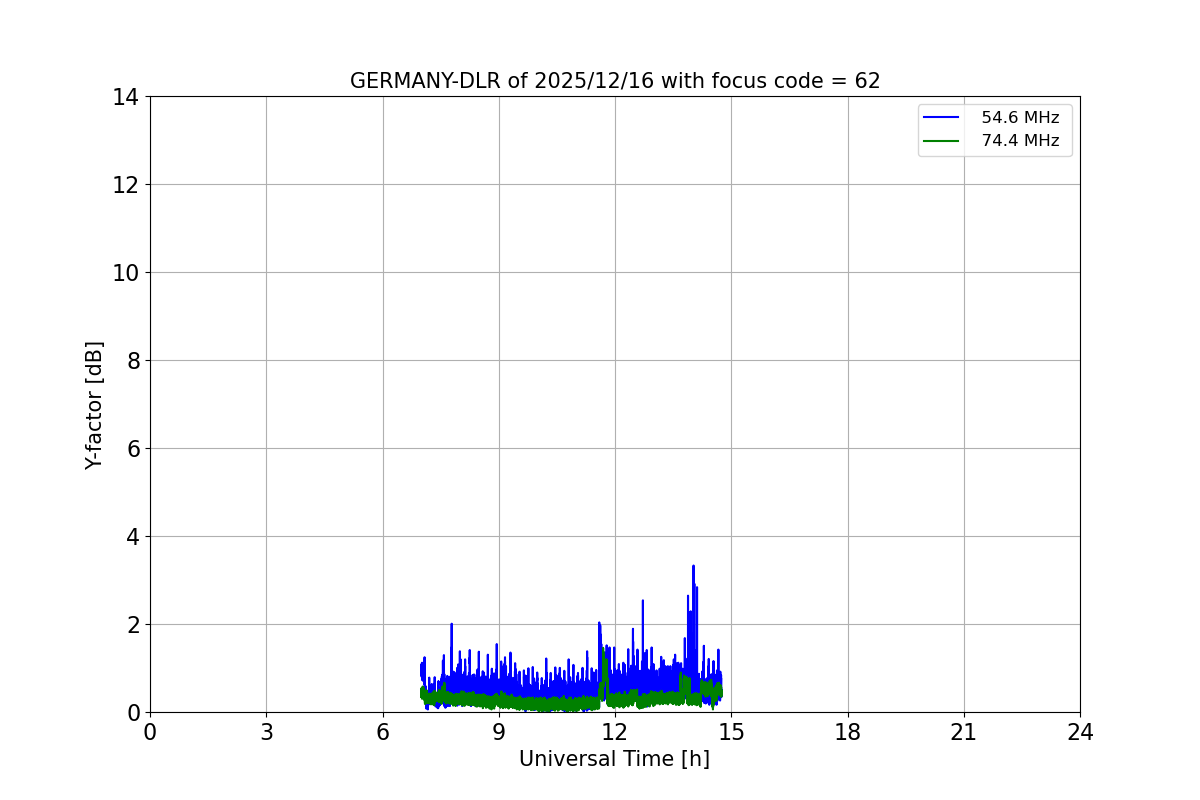1200x800 pixels.
Task: Click the y-axis tick label 14
Action: point(126,97)
